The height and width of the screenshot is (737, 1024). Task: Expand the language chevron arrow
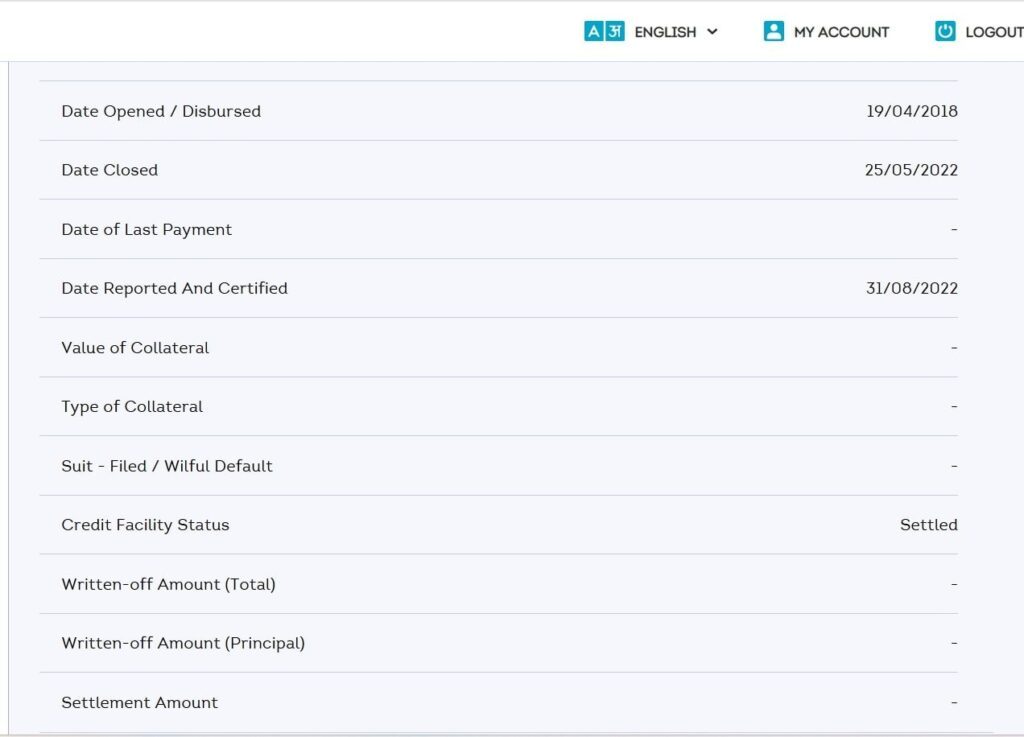[x=712, y=31]
